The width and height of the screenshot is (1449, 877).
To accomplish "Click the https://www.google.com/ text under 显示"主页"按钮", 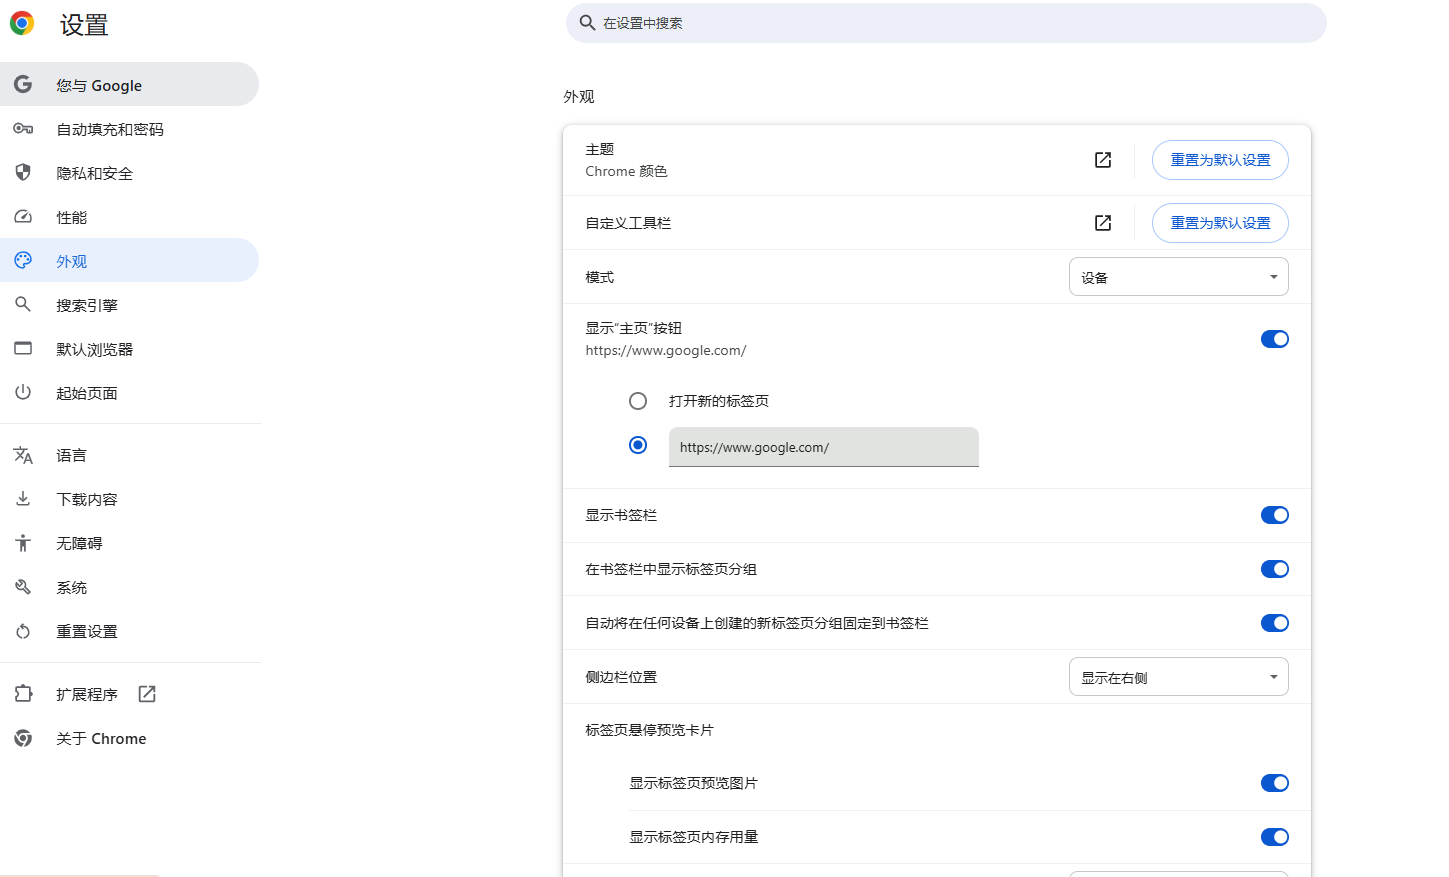I will [x=666, y=350].
